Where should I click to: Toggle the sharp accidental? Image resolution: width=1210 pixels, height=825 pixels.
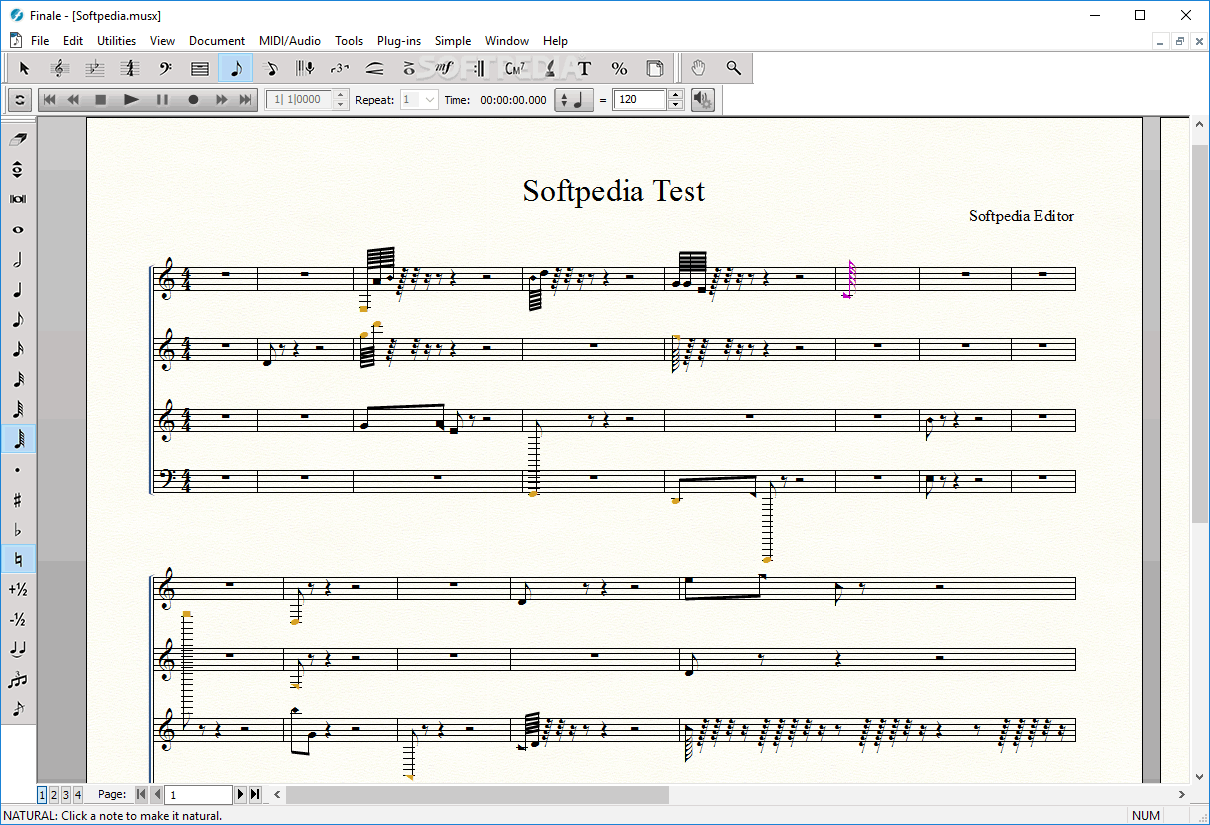click(18, 499)
